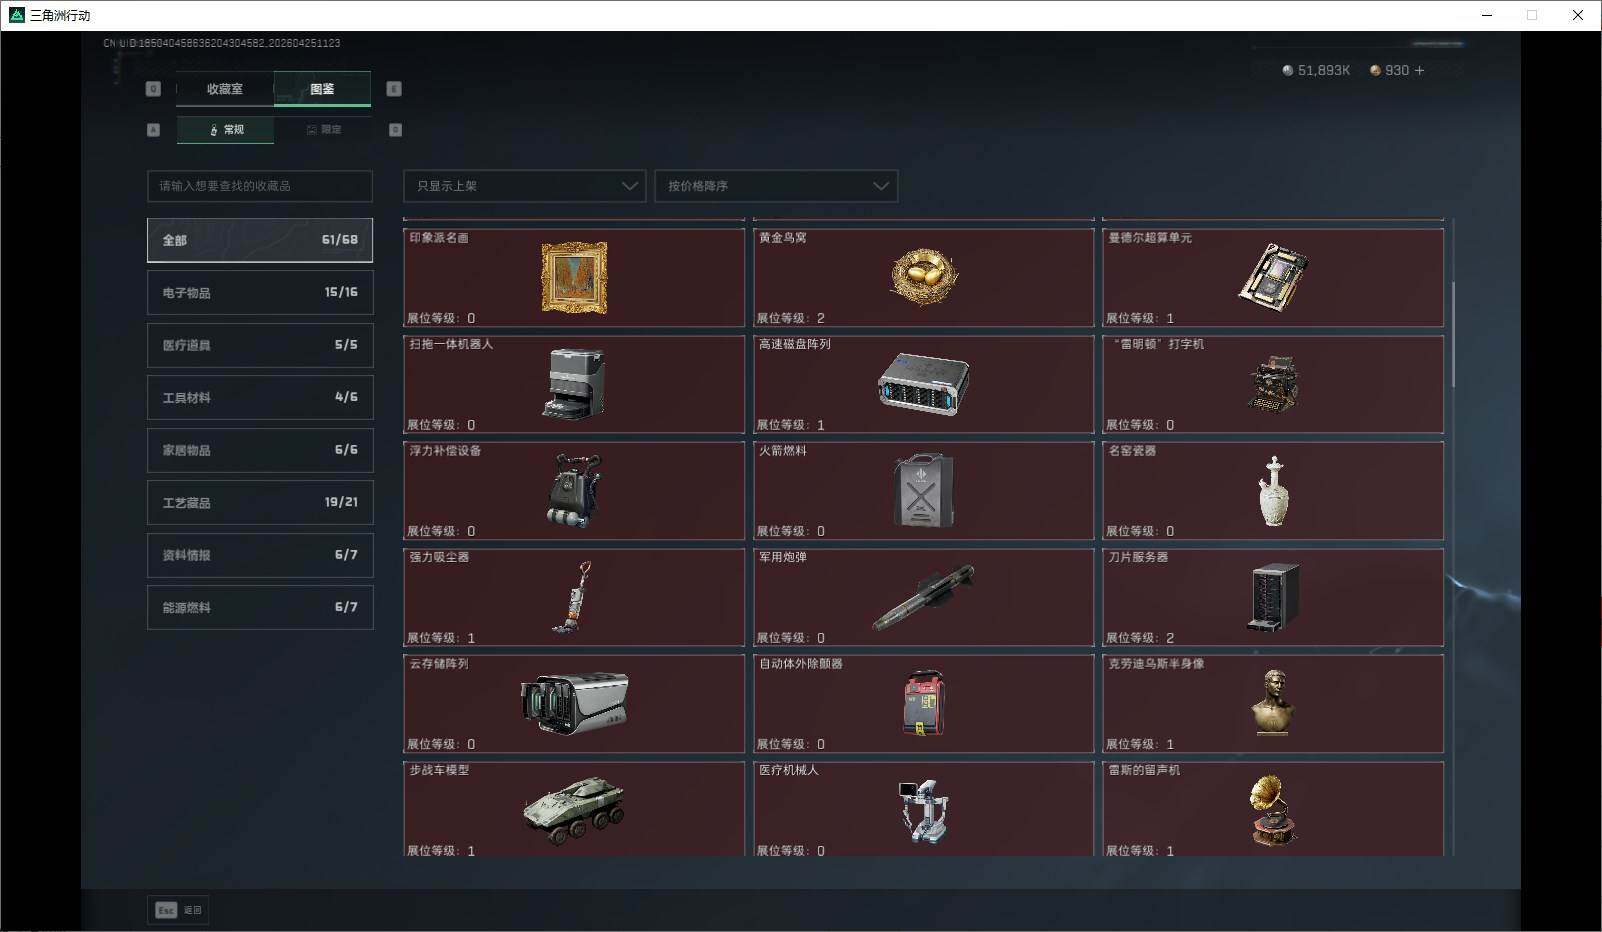This screenshot has height=932, width=1602.
Task: Click the 高速磁盘阵列 title text
Action: [x=795, y=344]
